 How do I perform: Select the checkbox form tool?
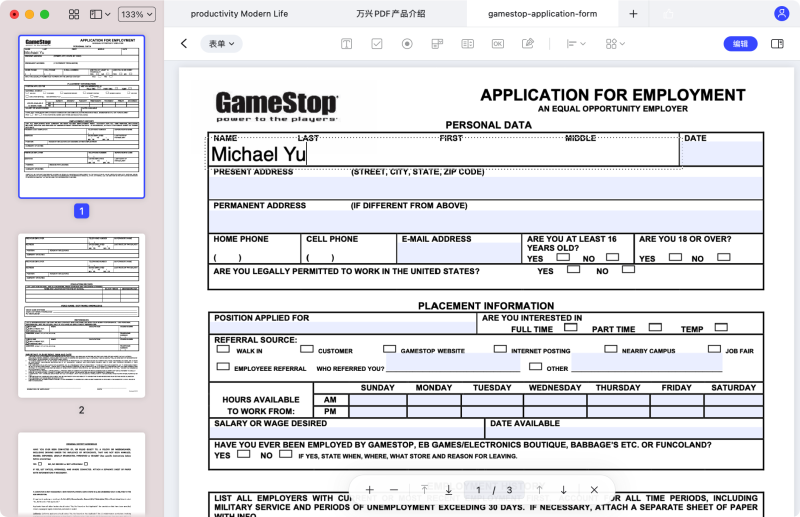coord(377,44)
